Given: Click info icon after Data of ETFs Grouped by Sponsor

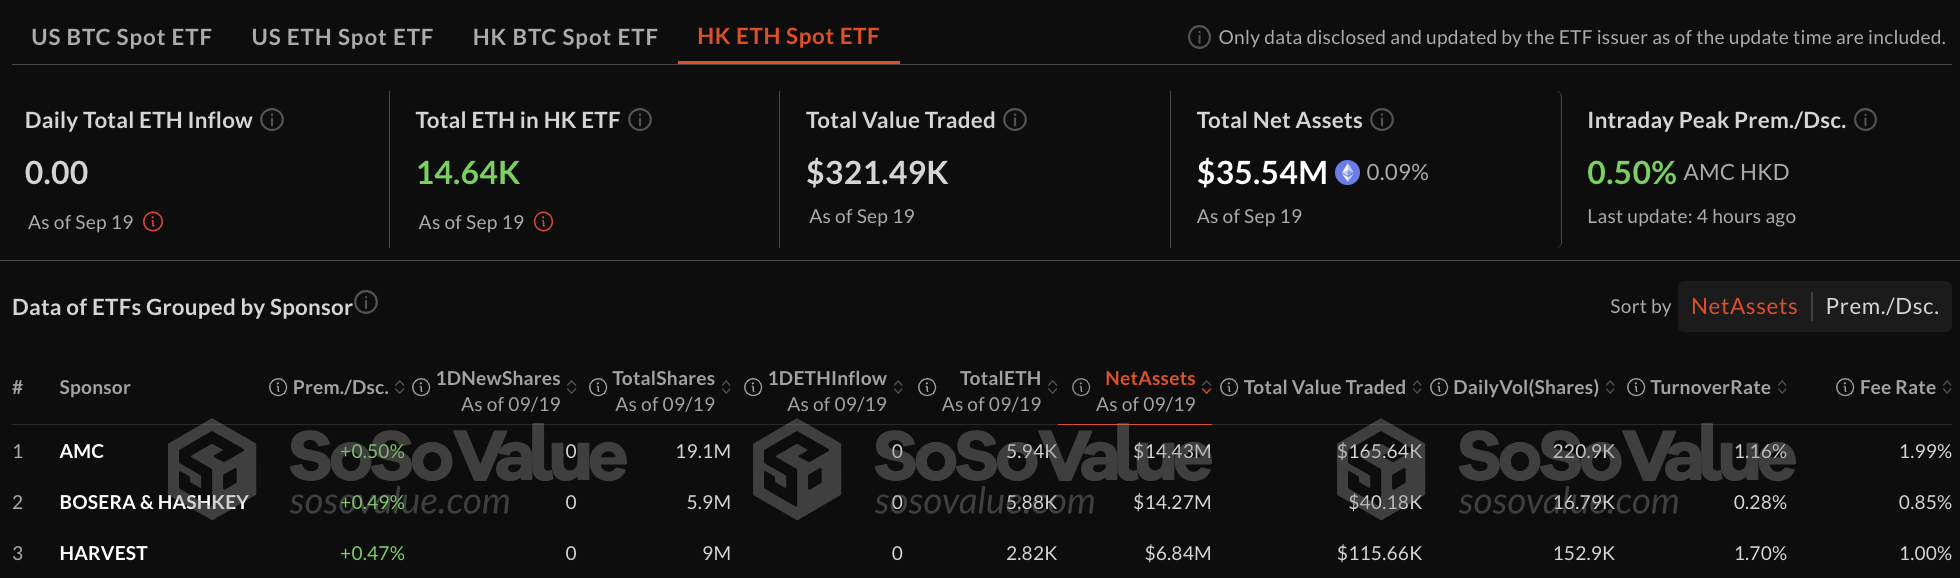Looking at the screenshot, I should (367, 301).
